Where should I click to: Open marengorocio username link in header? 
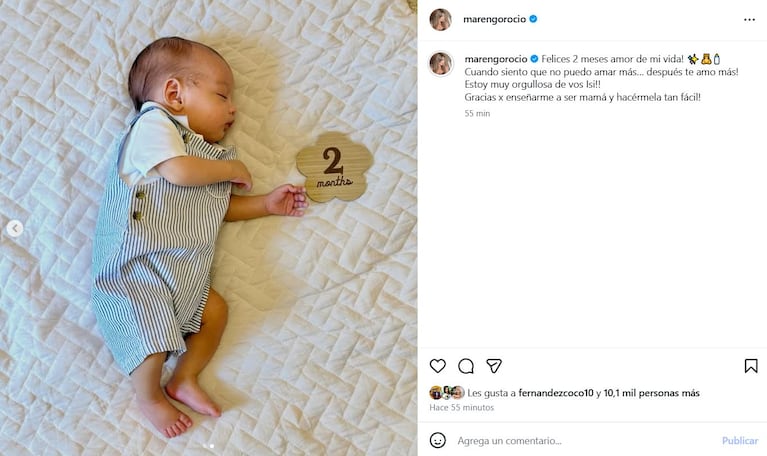495,19
